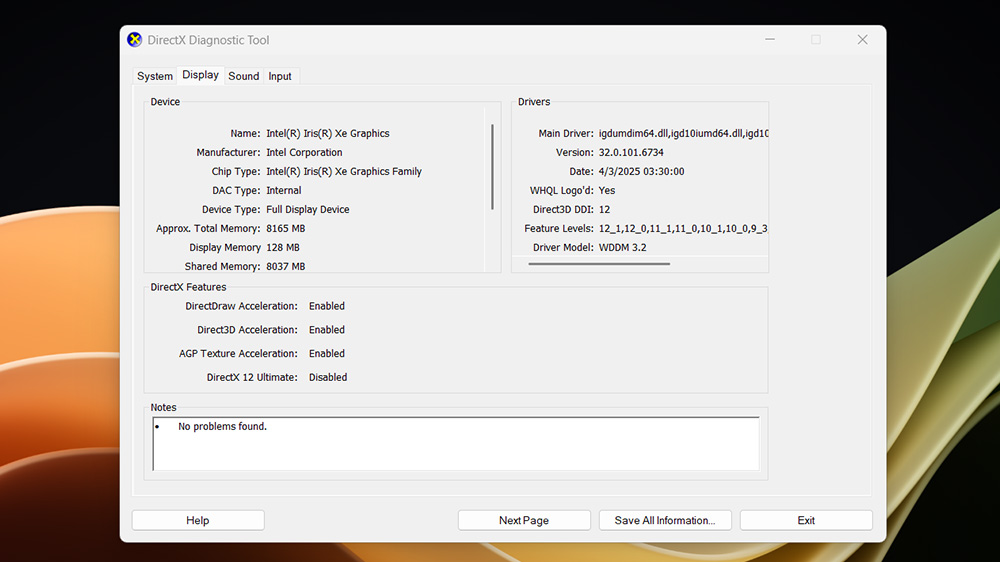
Task: Click the Direct3D DDI value '12'
Action: coord(605,209)
